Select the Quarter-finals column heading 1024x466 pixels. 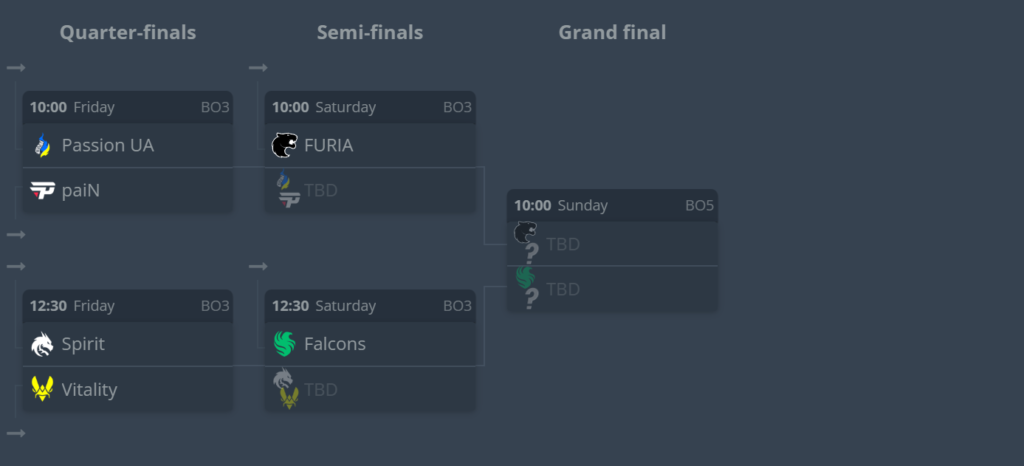(x=127, y=33)
